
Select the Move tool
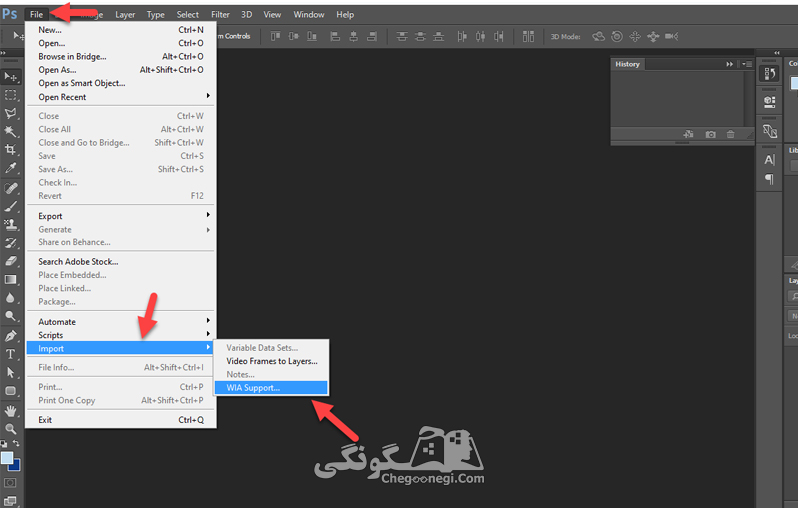[10, 77]
